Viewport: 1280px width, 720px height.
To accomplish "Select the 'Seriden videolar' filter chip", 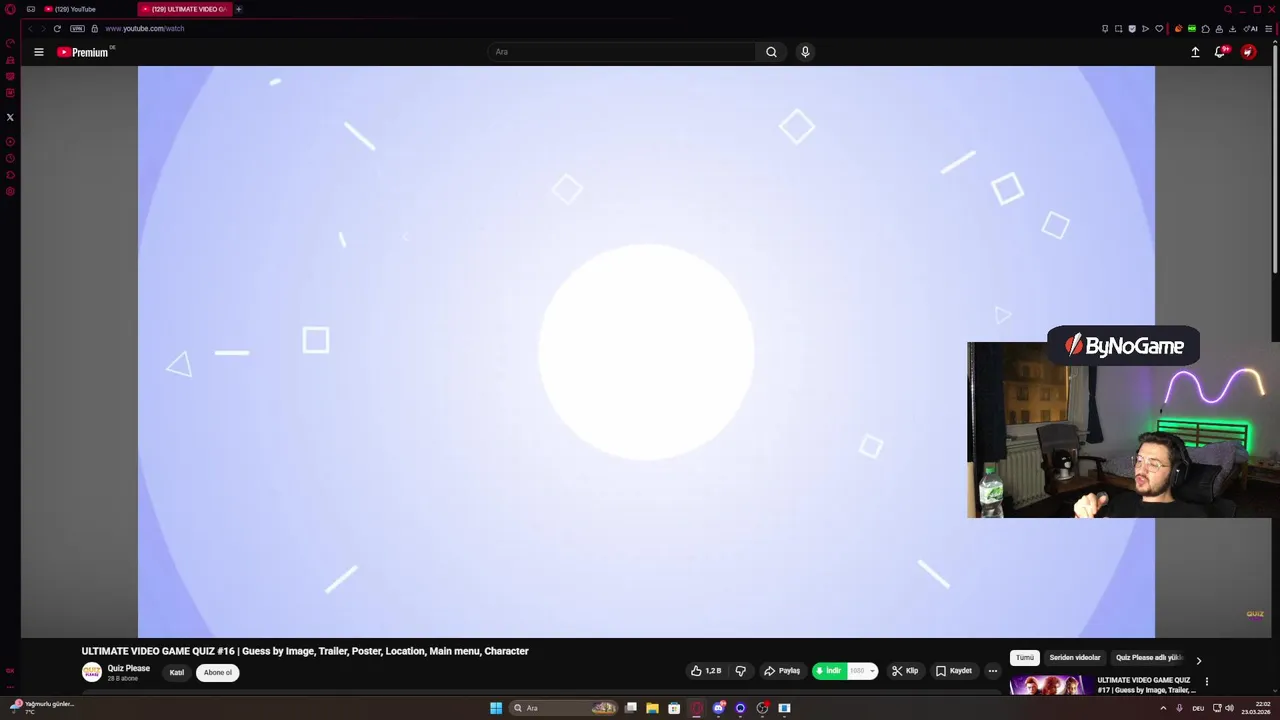I will click(1075, 658).
